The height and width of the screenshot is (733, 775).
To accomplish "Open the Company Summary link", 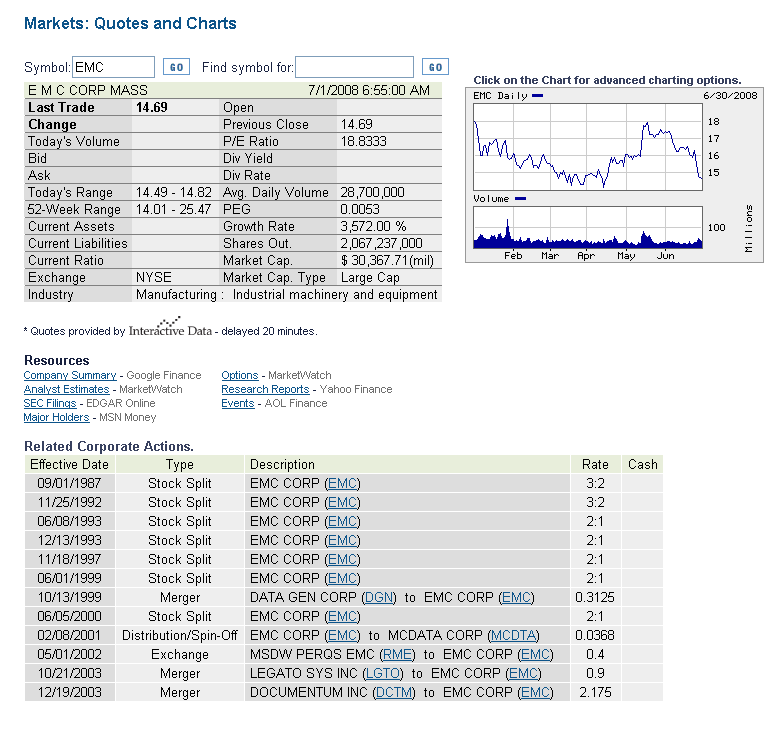I will (x=70, y=375).
